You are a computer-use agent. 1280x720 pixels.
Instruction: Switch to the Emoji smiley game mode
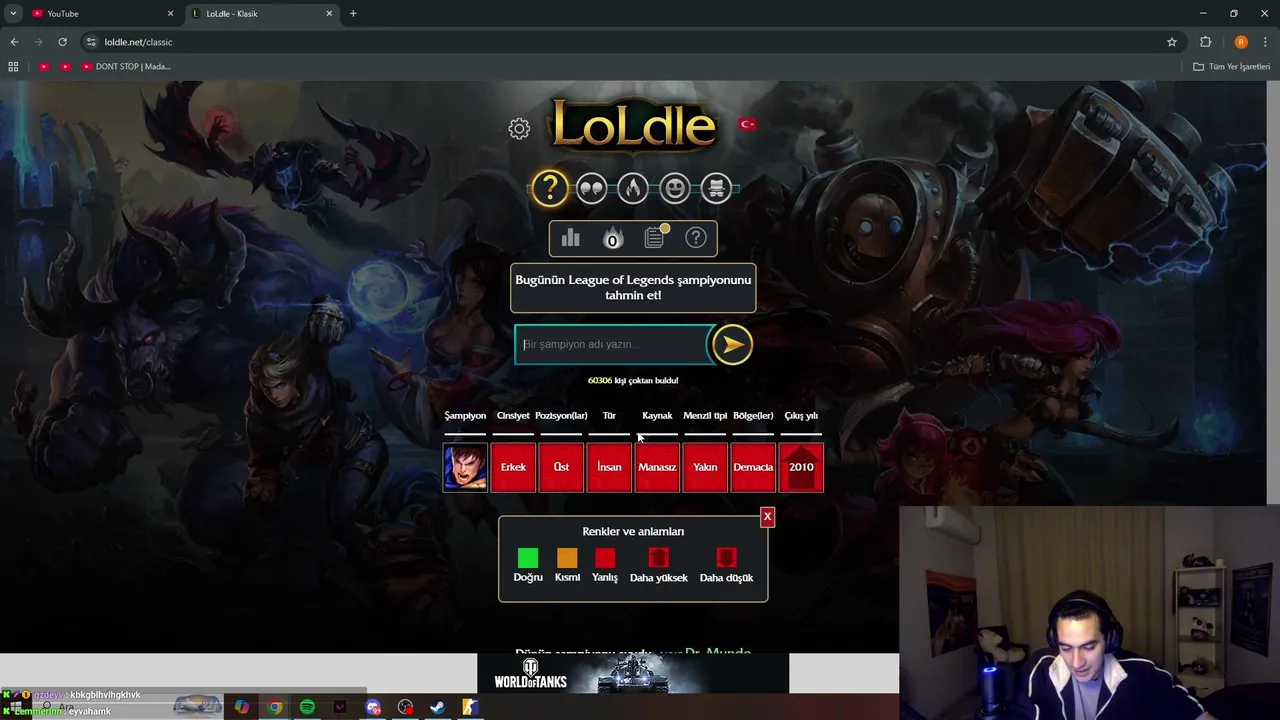[675, 188]
